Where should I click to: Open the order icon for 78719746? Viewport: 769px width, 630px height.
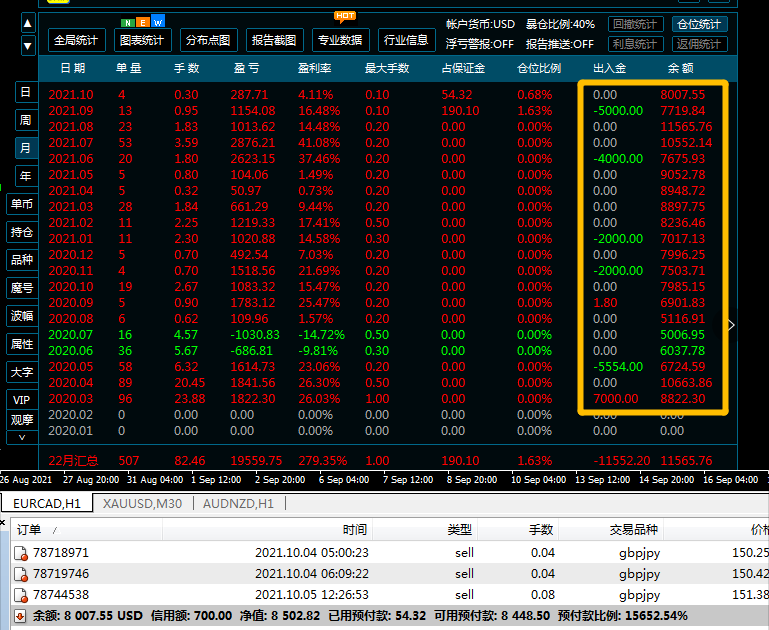[x=21, y=574]
